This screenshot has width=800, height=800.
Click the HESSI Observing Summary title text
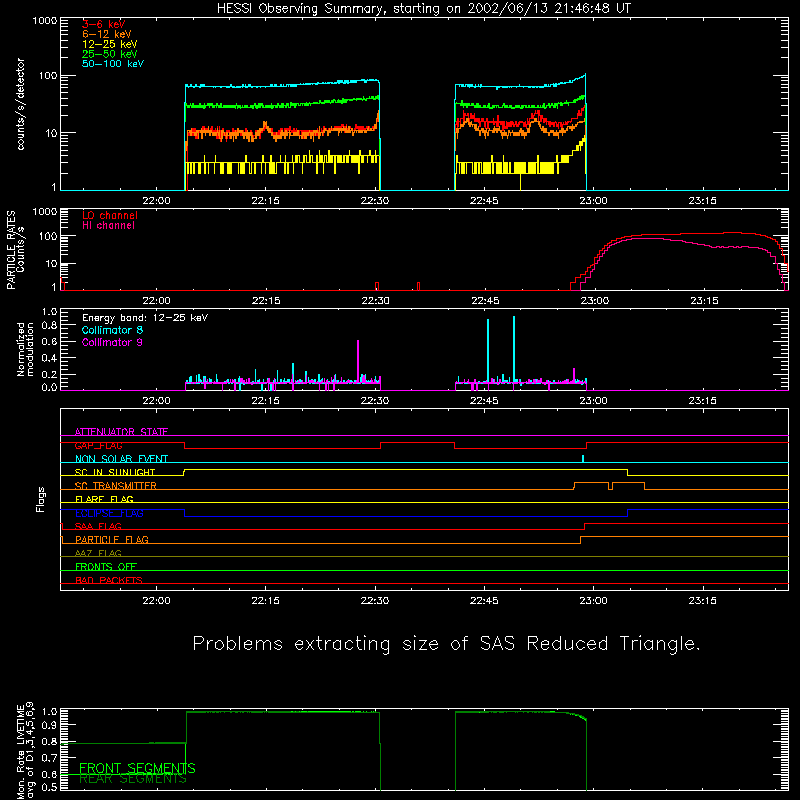pyautogui.click(x=423, y=9)
